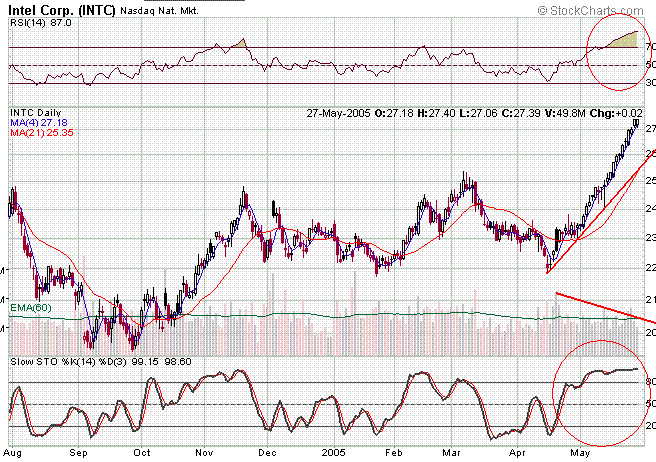This screenshot has height=462, width=656.
Task: Click the 'INTC Daily' label
Action: [x=36, y=113]
